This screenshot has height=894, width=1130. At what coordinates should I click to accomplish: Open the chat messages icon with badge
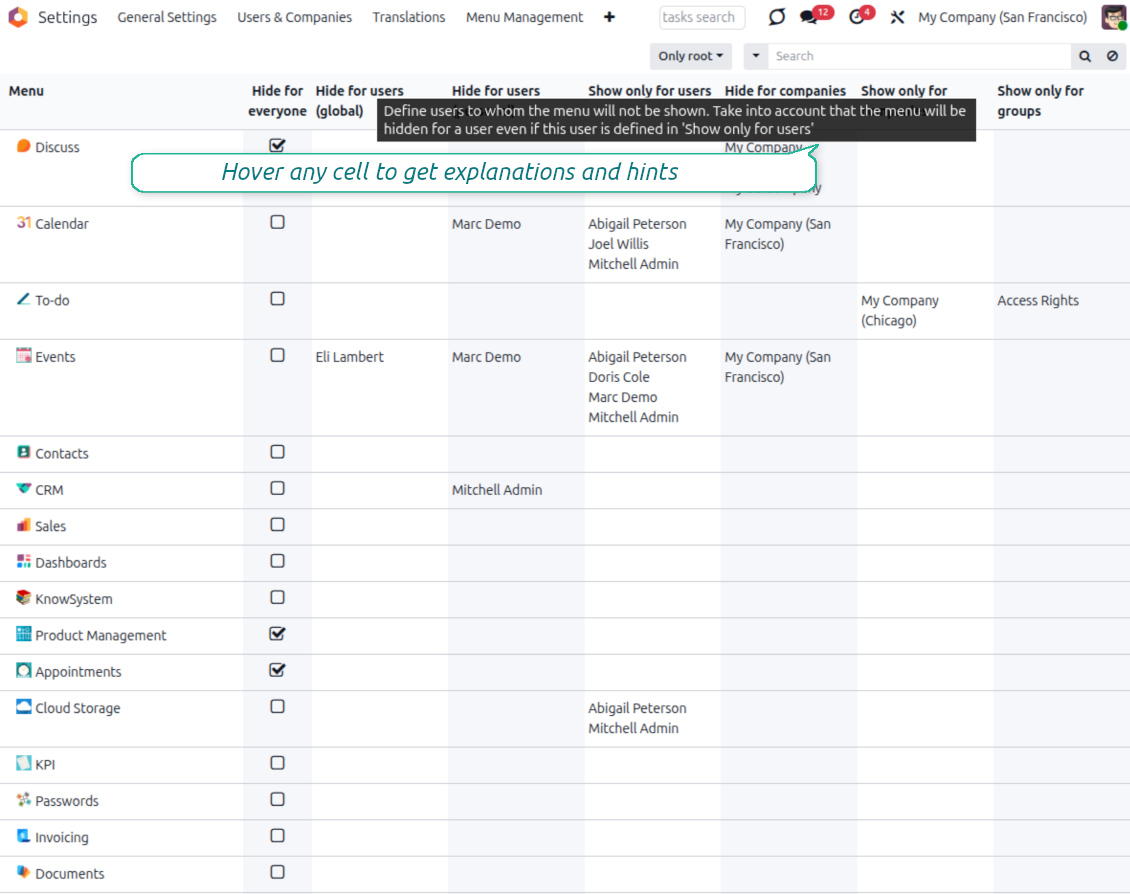tap(810, 17)
